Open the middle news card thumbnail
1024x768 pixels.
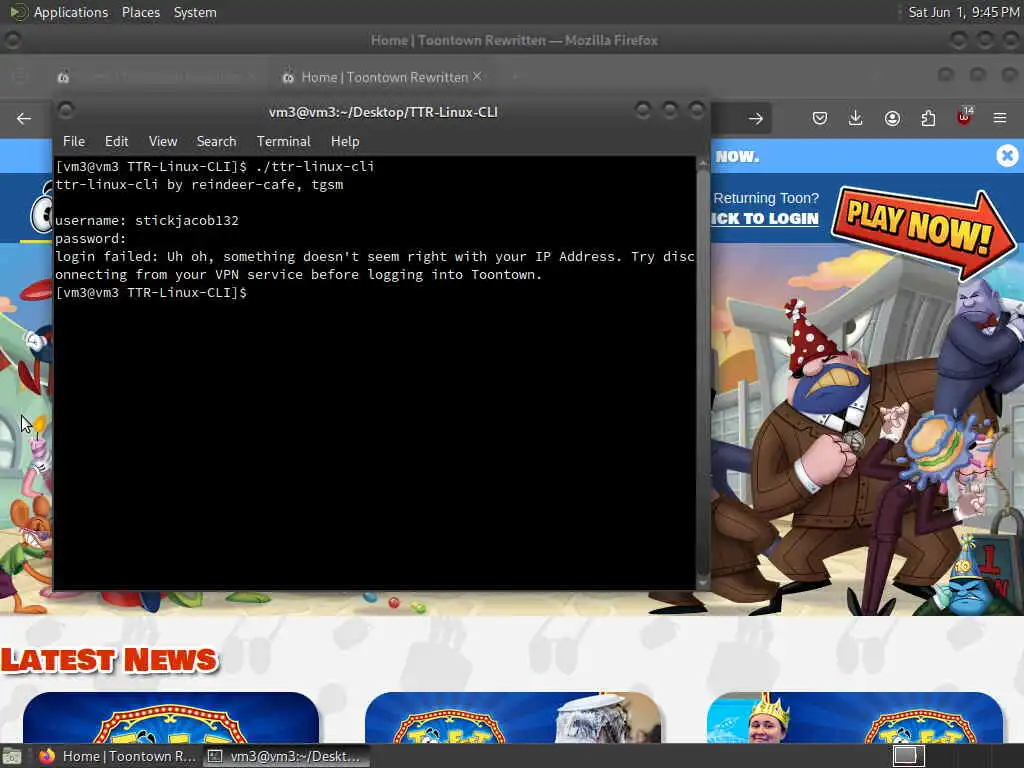point(513,717)
